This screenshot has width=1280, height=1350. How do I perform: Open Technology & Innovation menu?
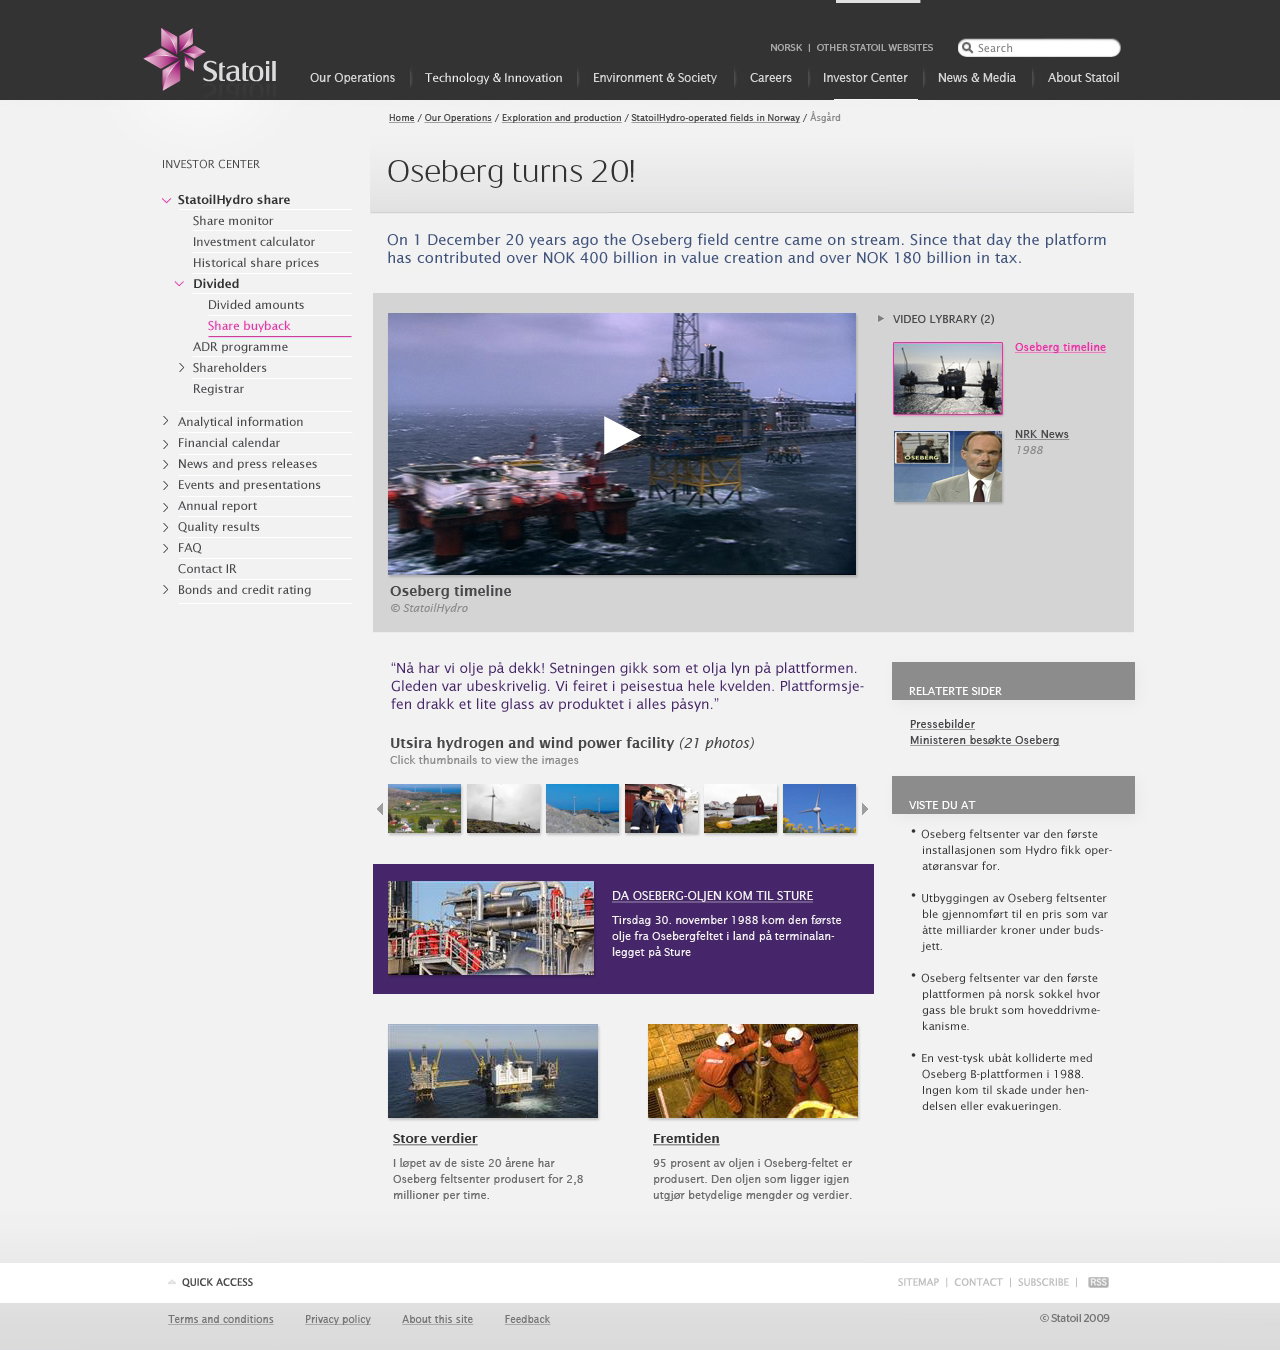pos(493,78)
